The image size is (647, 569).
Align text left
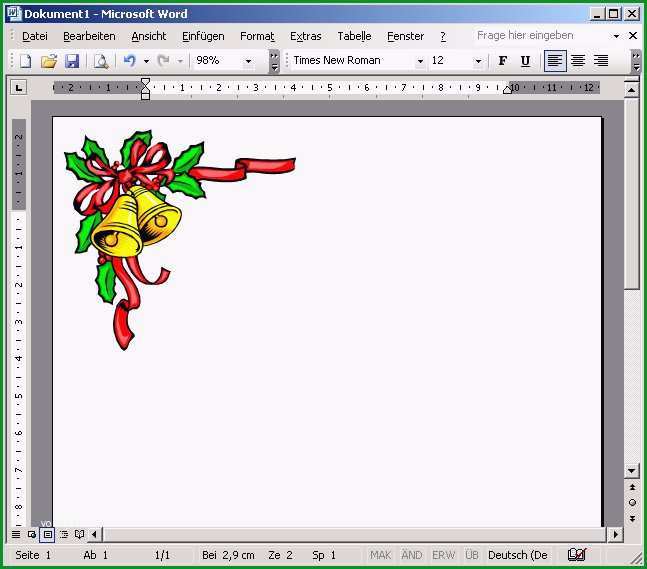click(x=555, y=61)
